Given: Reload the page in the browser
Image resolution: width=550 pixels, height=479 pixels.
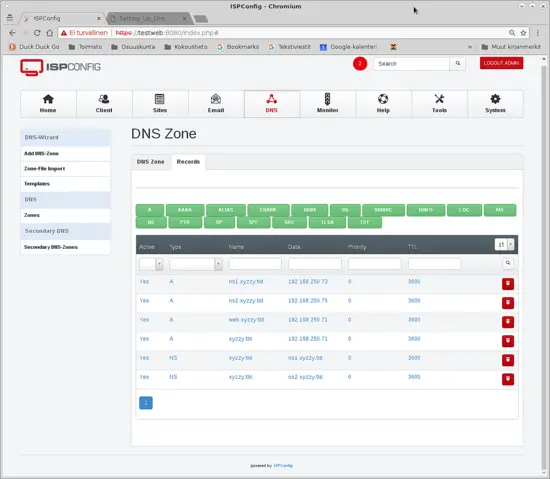Looking at the screenshot, I should tap(37, 33).
